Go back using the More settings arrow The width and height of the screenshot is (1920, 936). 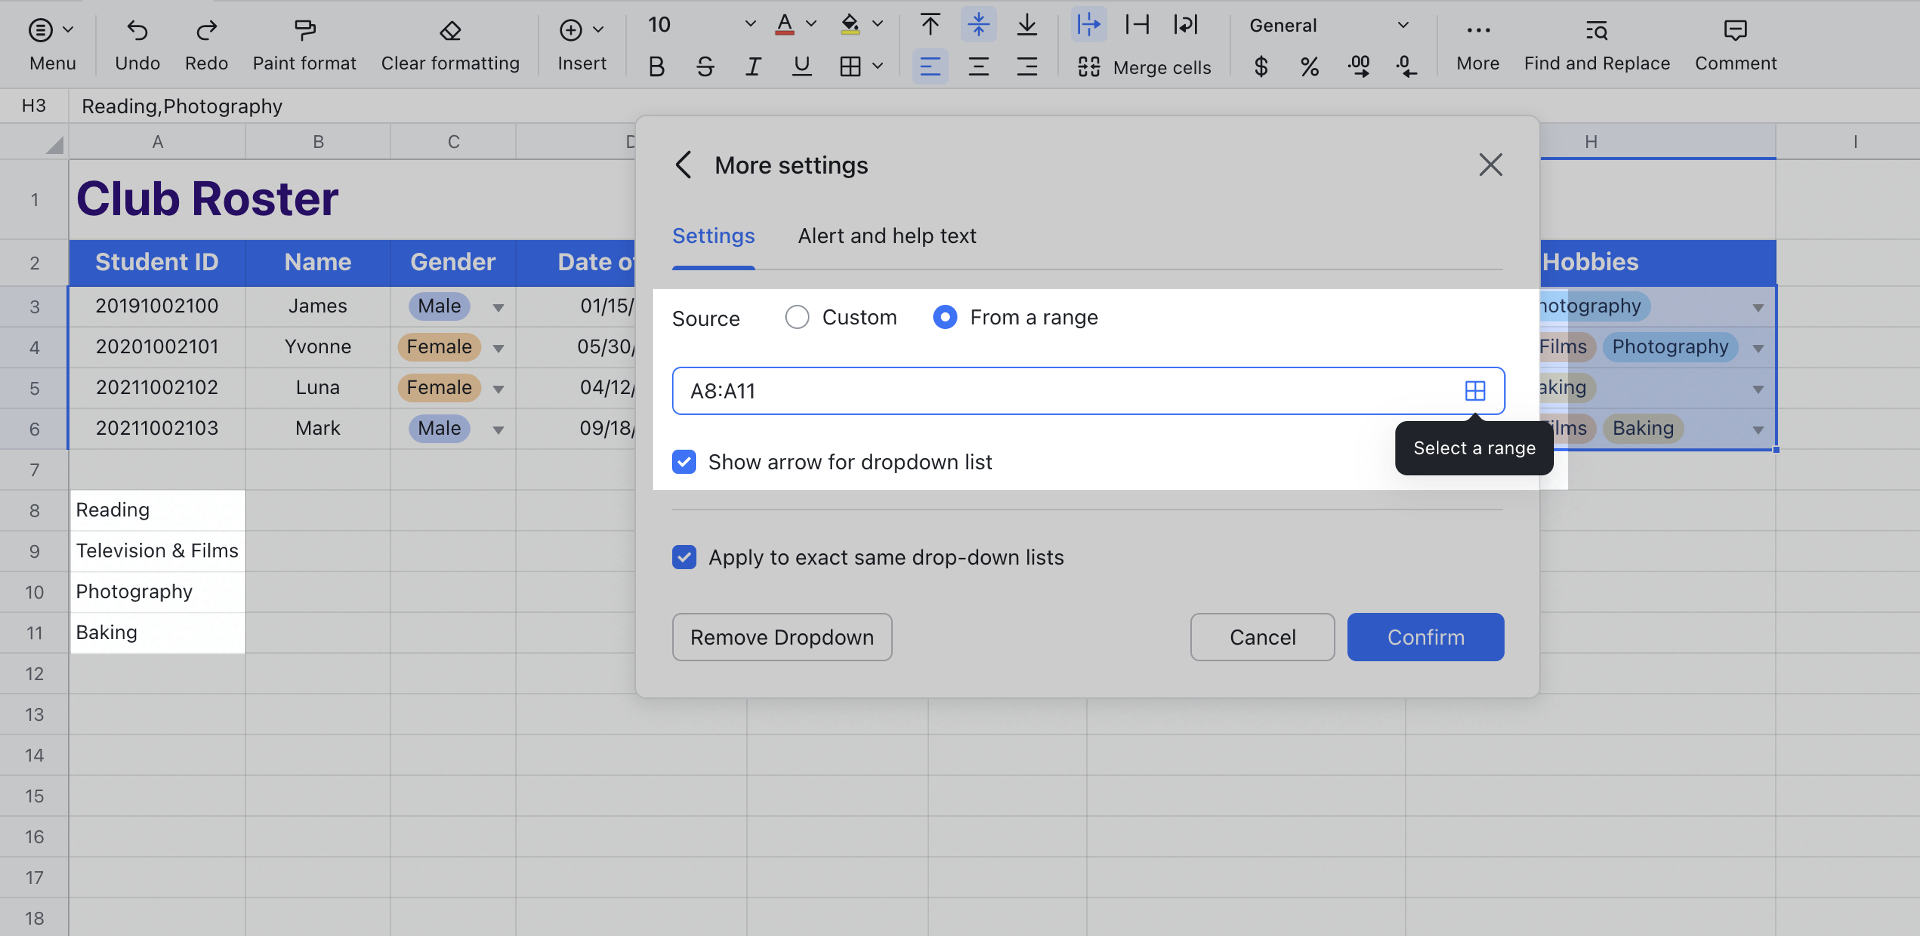point(684,165)
